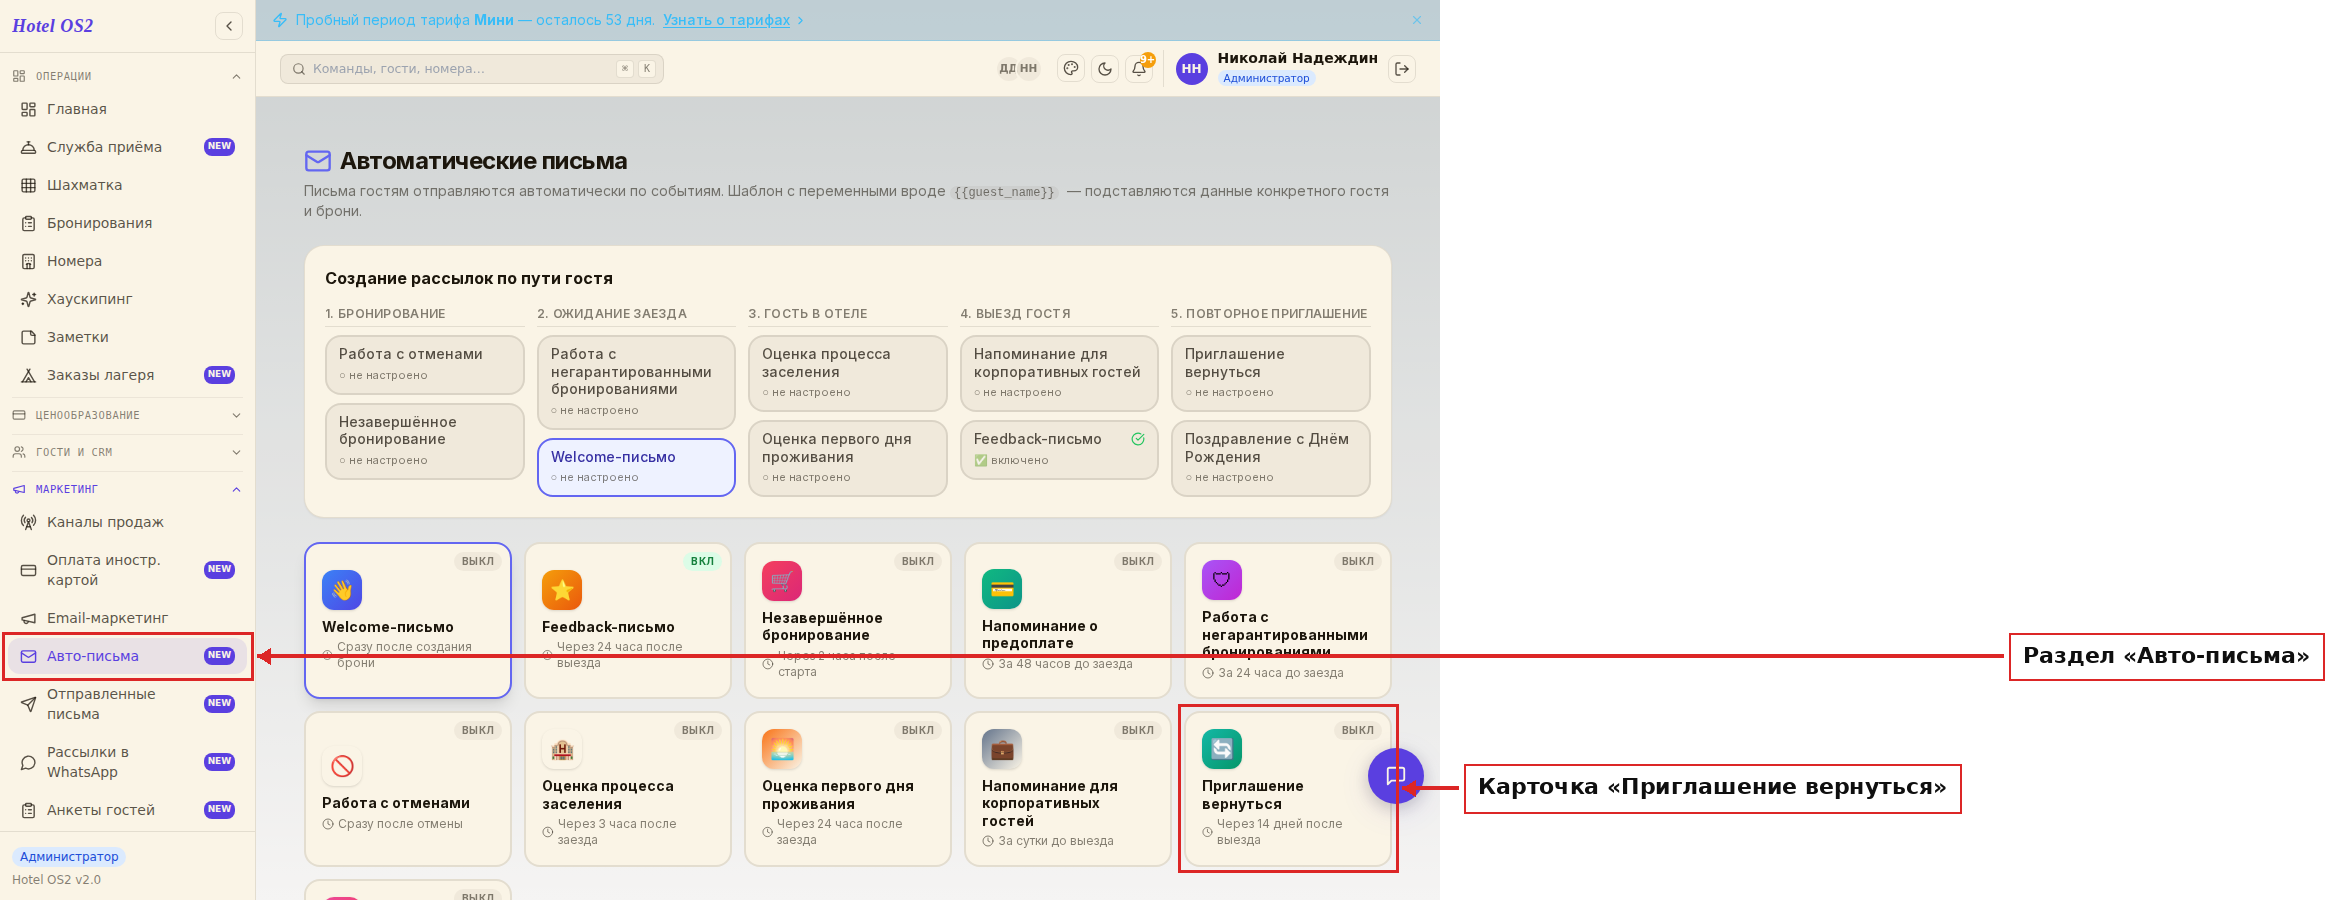Click the briefcase icon of корпоративных гостей card
The height and width of the screenshot is (900, 2348).
(x=1002, y=749)
